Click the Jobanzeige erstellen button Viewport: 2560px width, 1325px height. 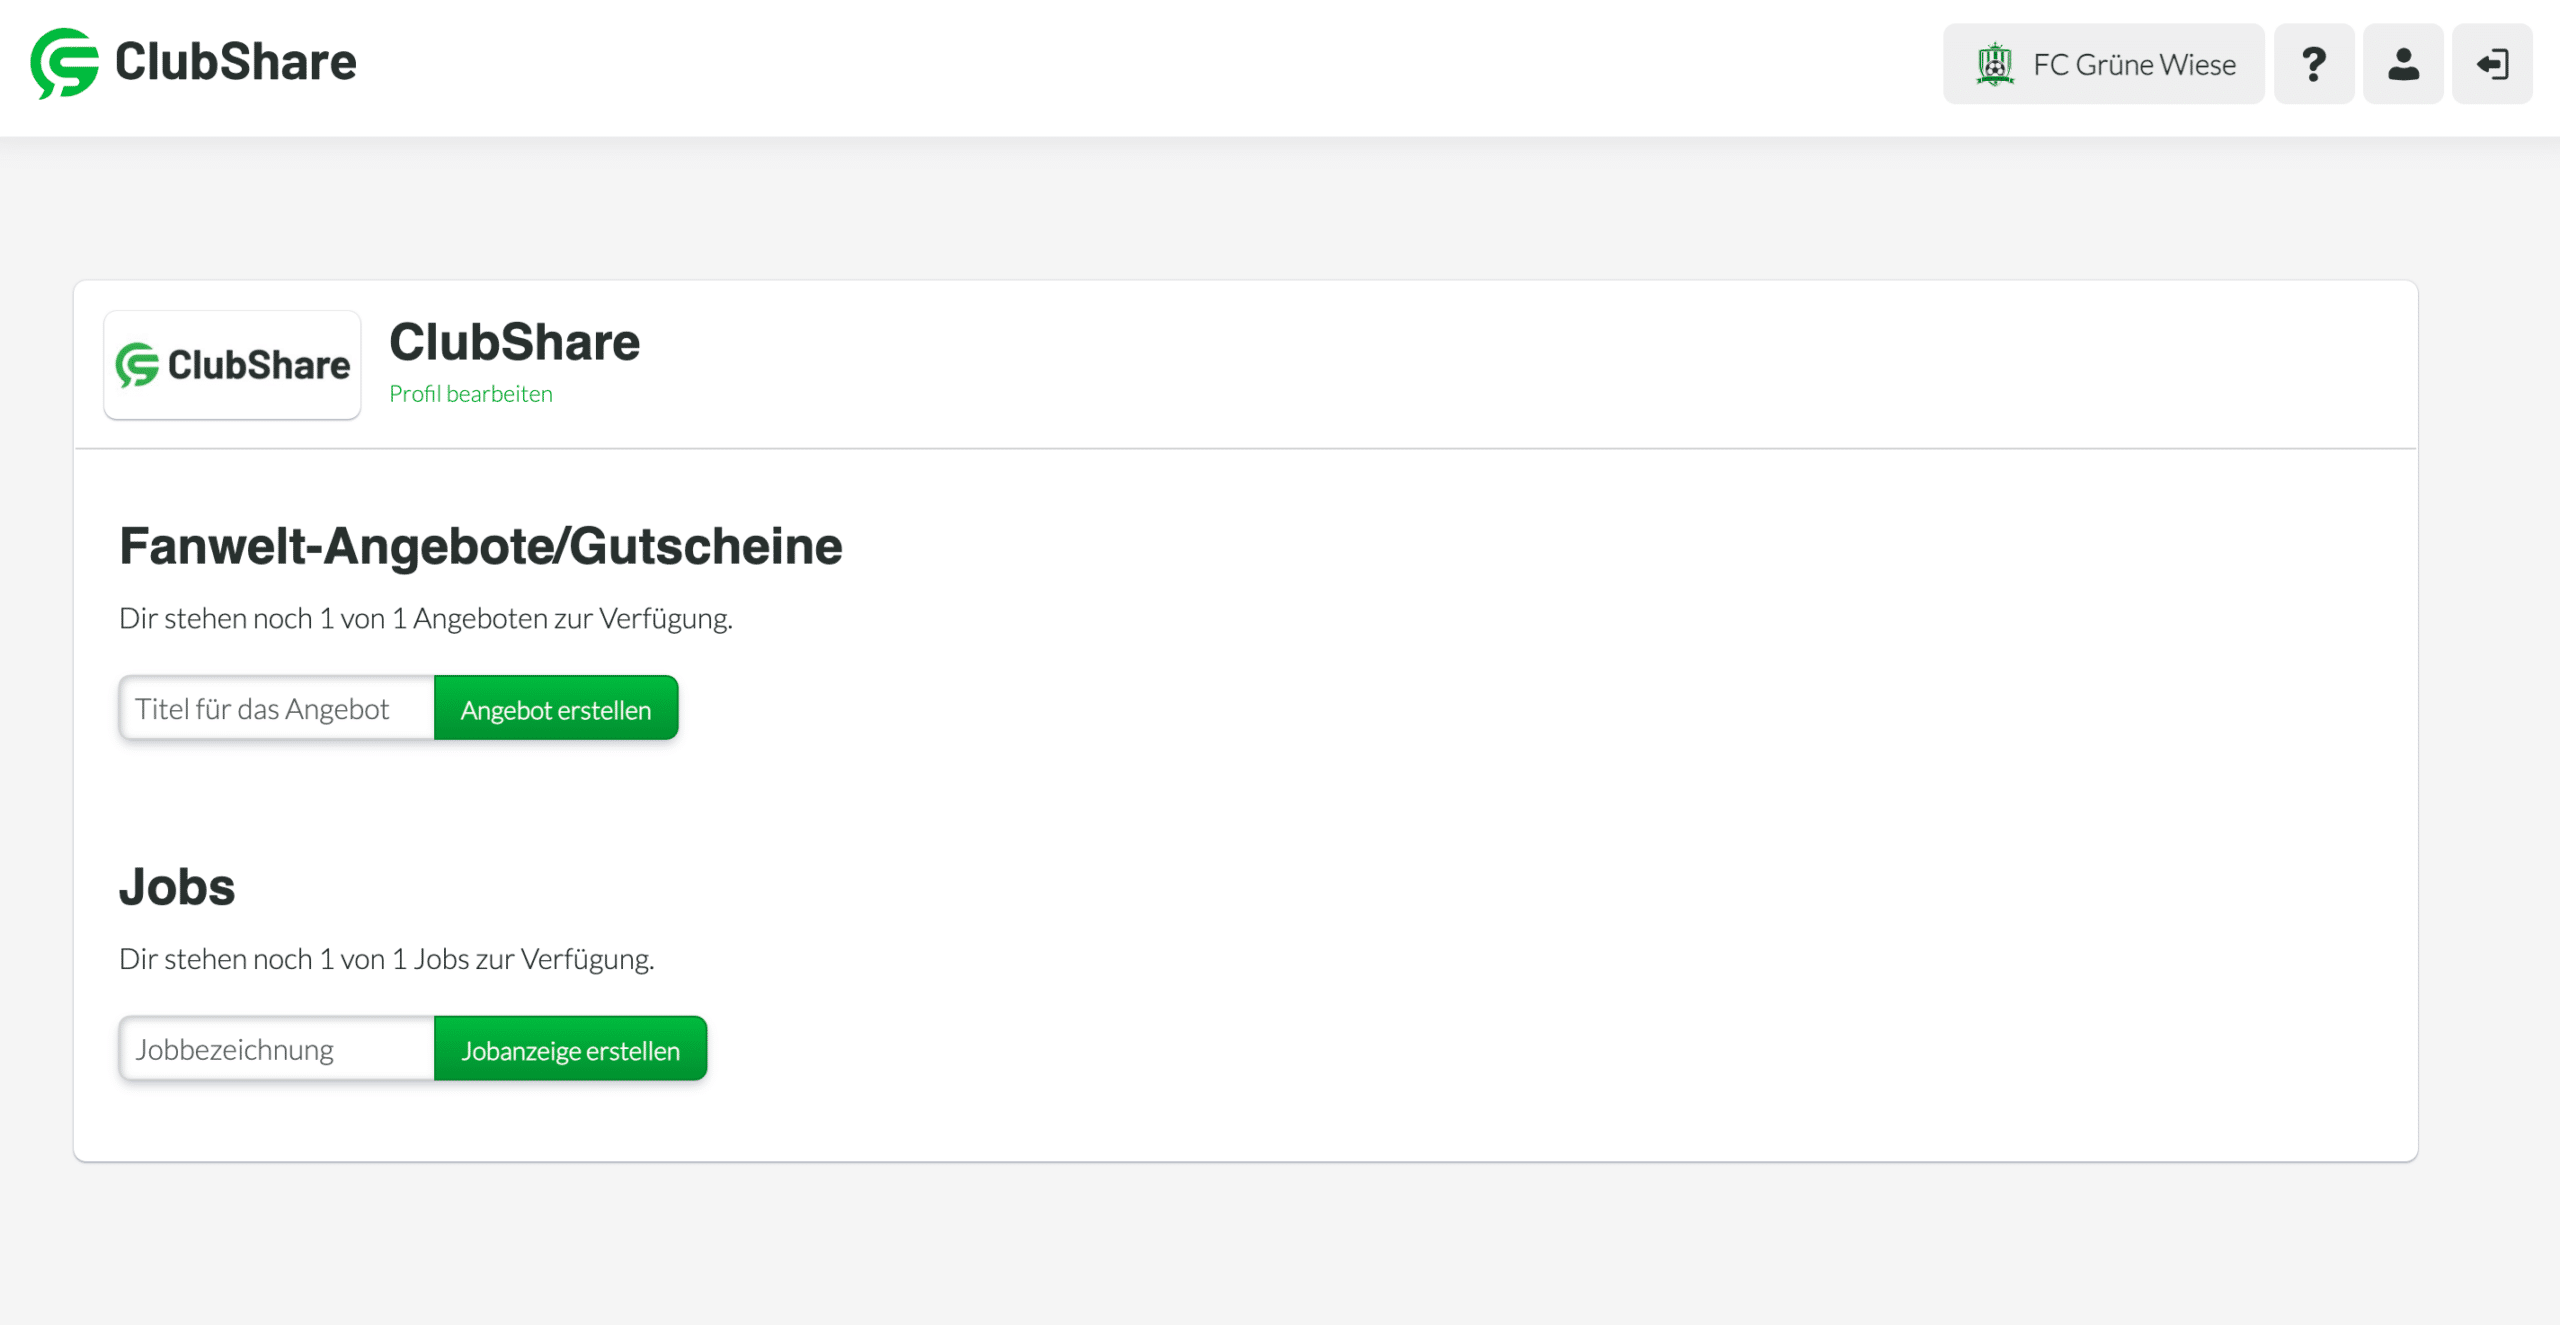[x=570, y=1049]
